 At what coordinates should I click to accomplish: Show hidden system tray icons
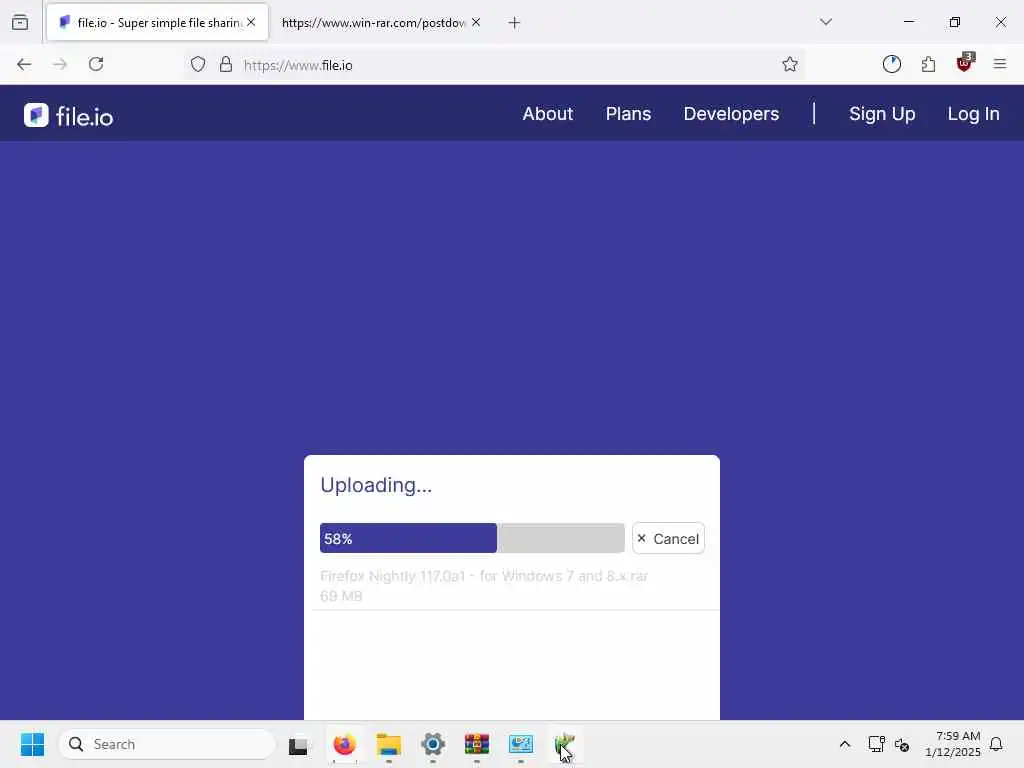[x=844, y=744]
